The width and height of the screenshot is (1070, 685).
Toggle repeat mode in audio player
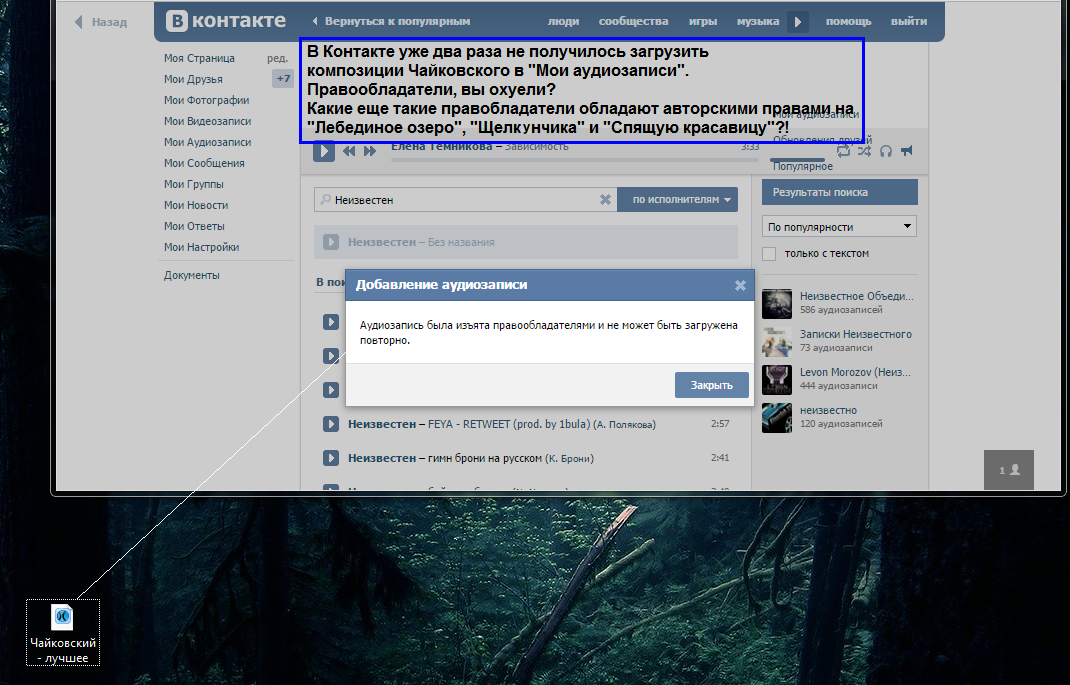click(843, 151)
